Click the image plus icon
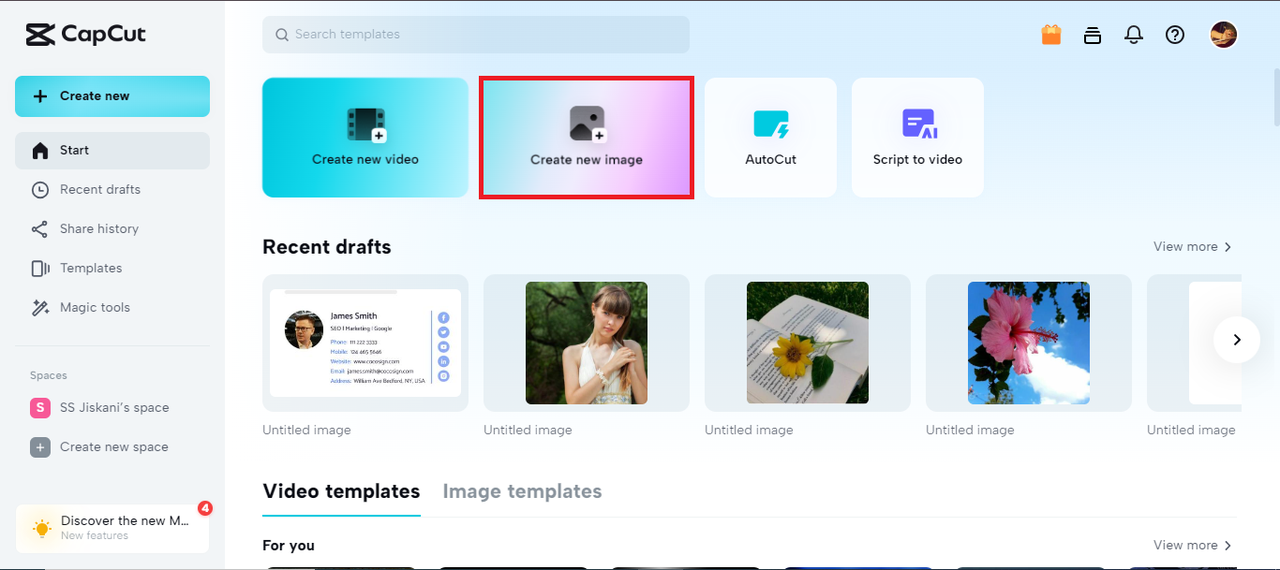Screen dimensions: 1280x570 click(587, 124)
